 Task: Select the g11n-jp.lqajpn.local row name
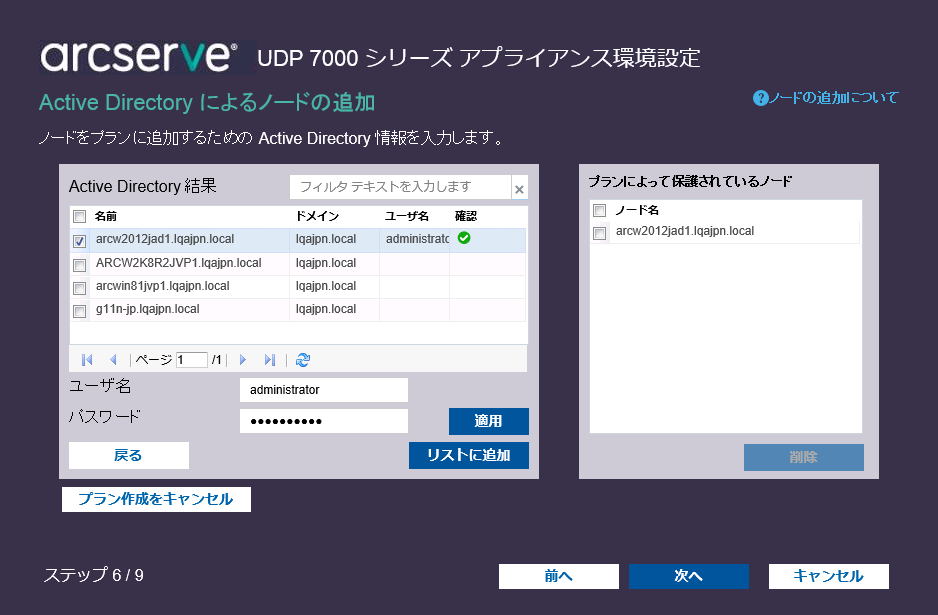(148, 309)
